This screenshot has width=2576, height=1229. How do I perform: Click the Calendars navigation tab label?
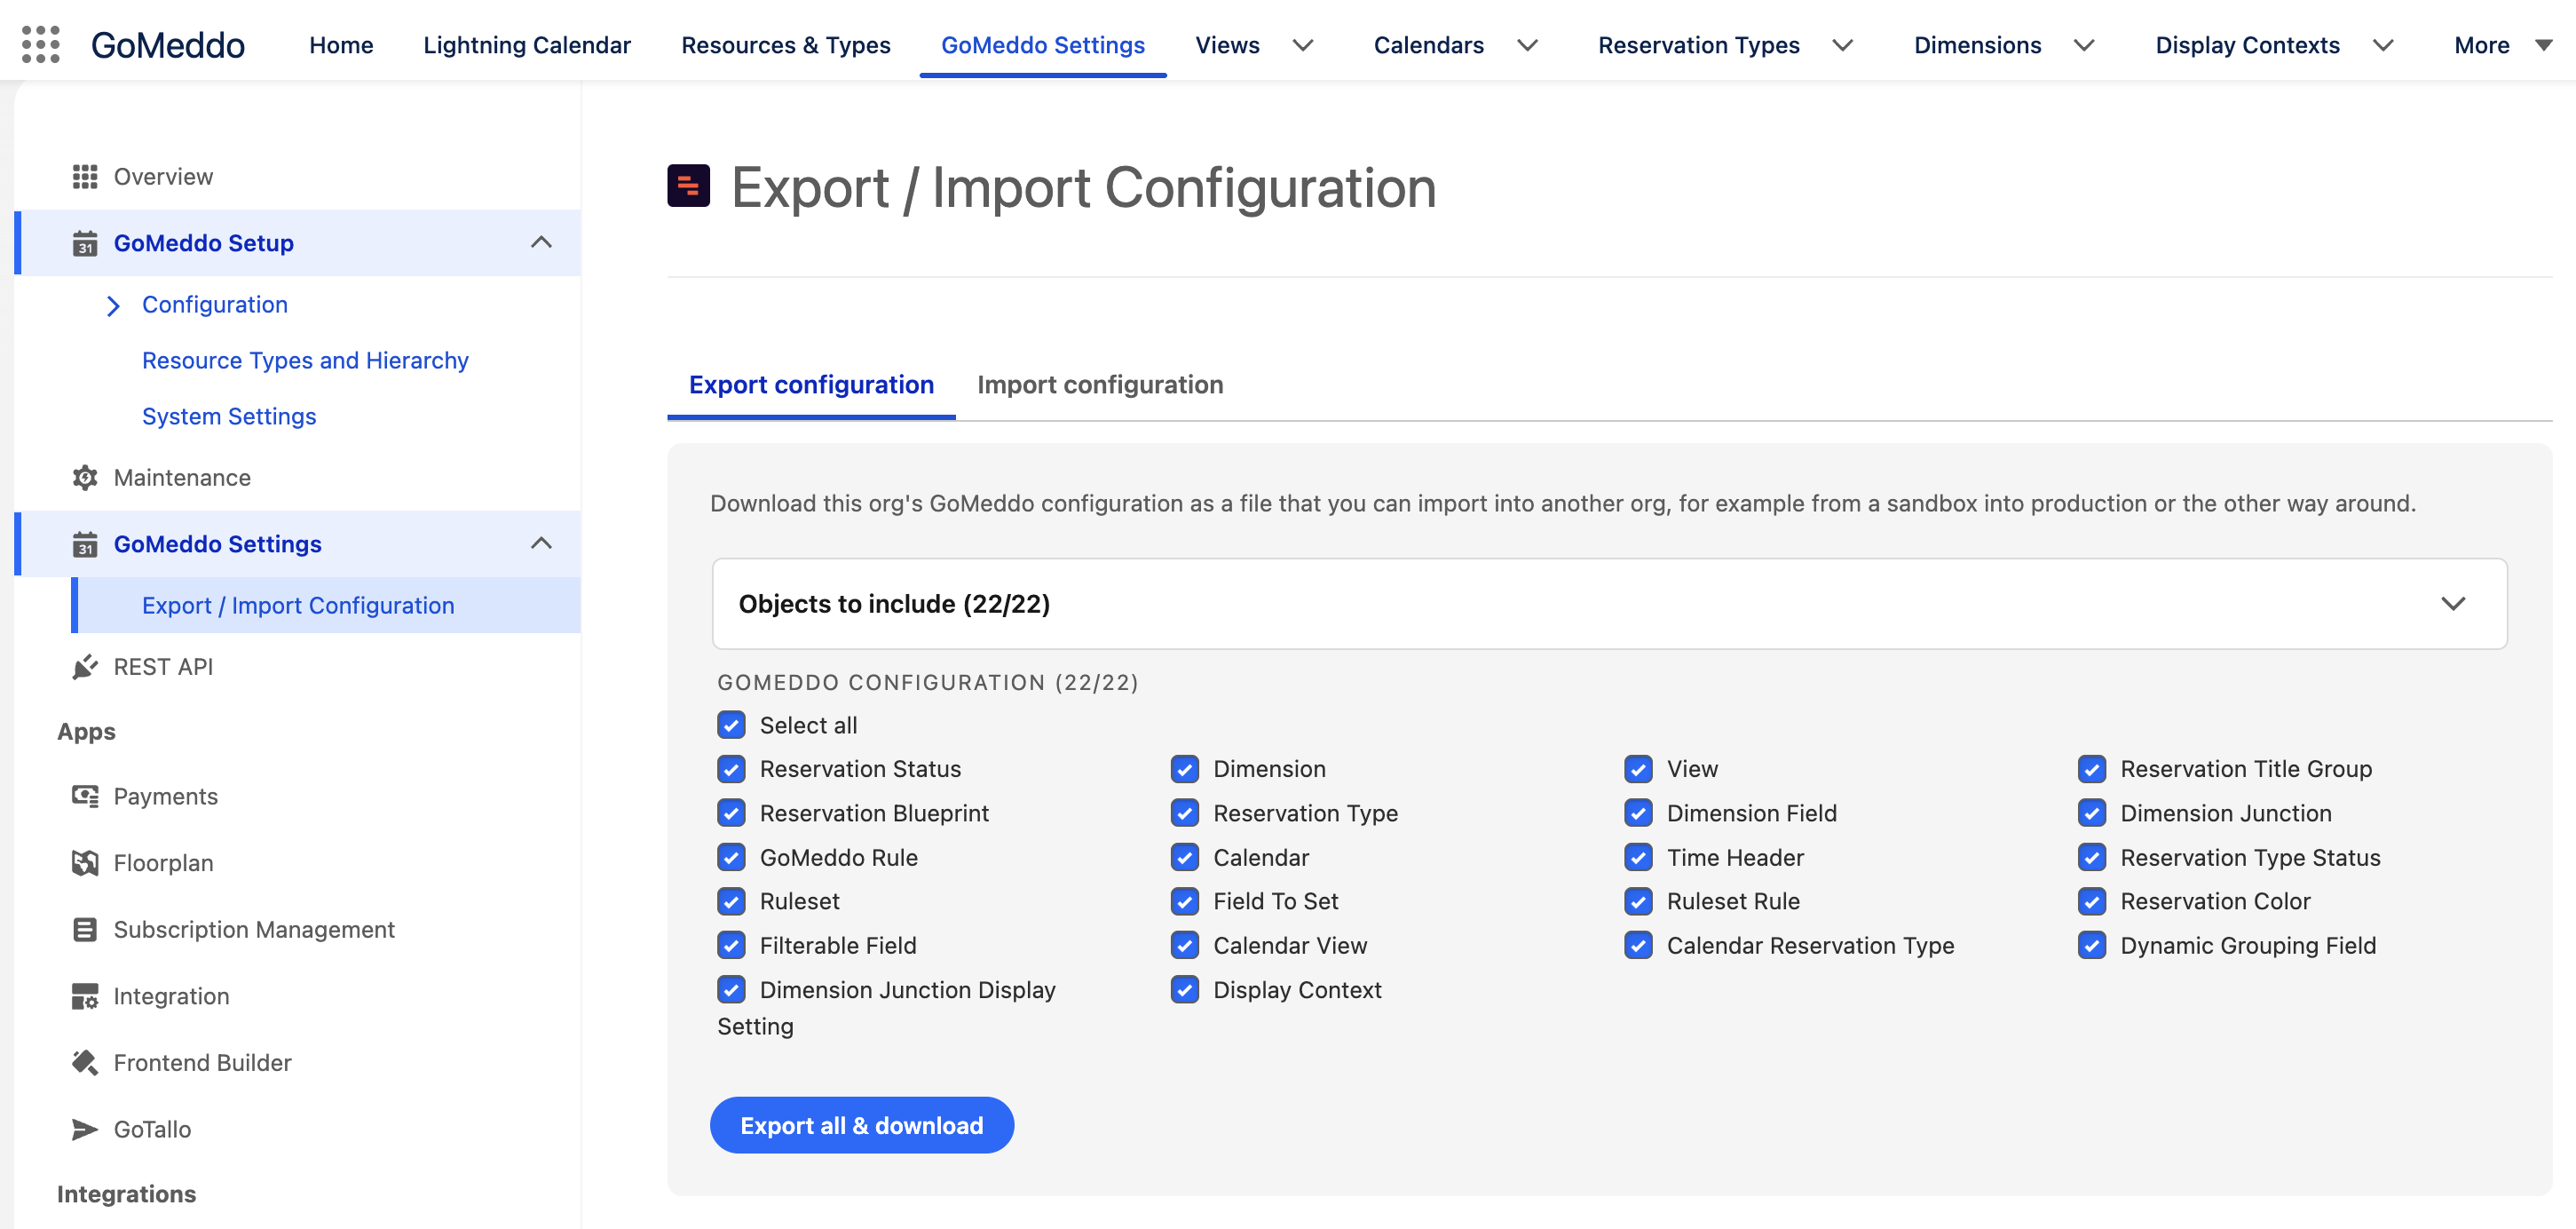coord(1428,45)
